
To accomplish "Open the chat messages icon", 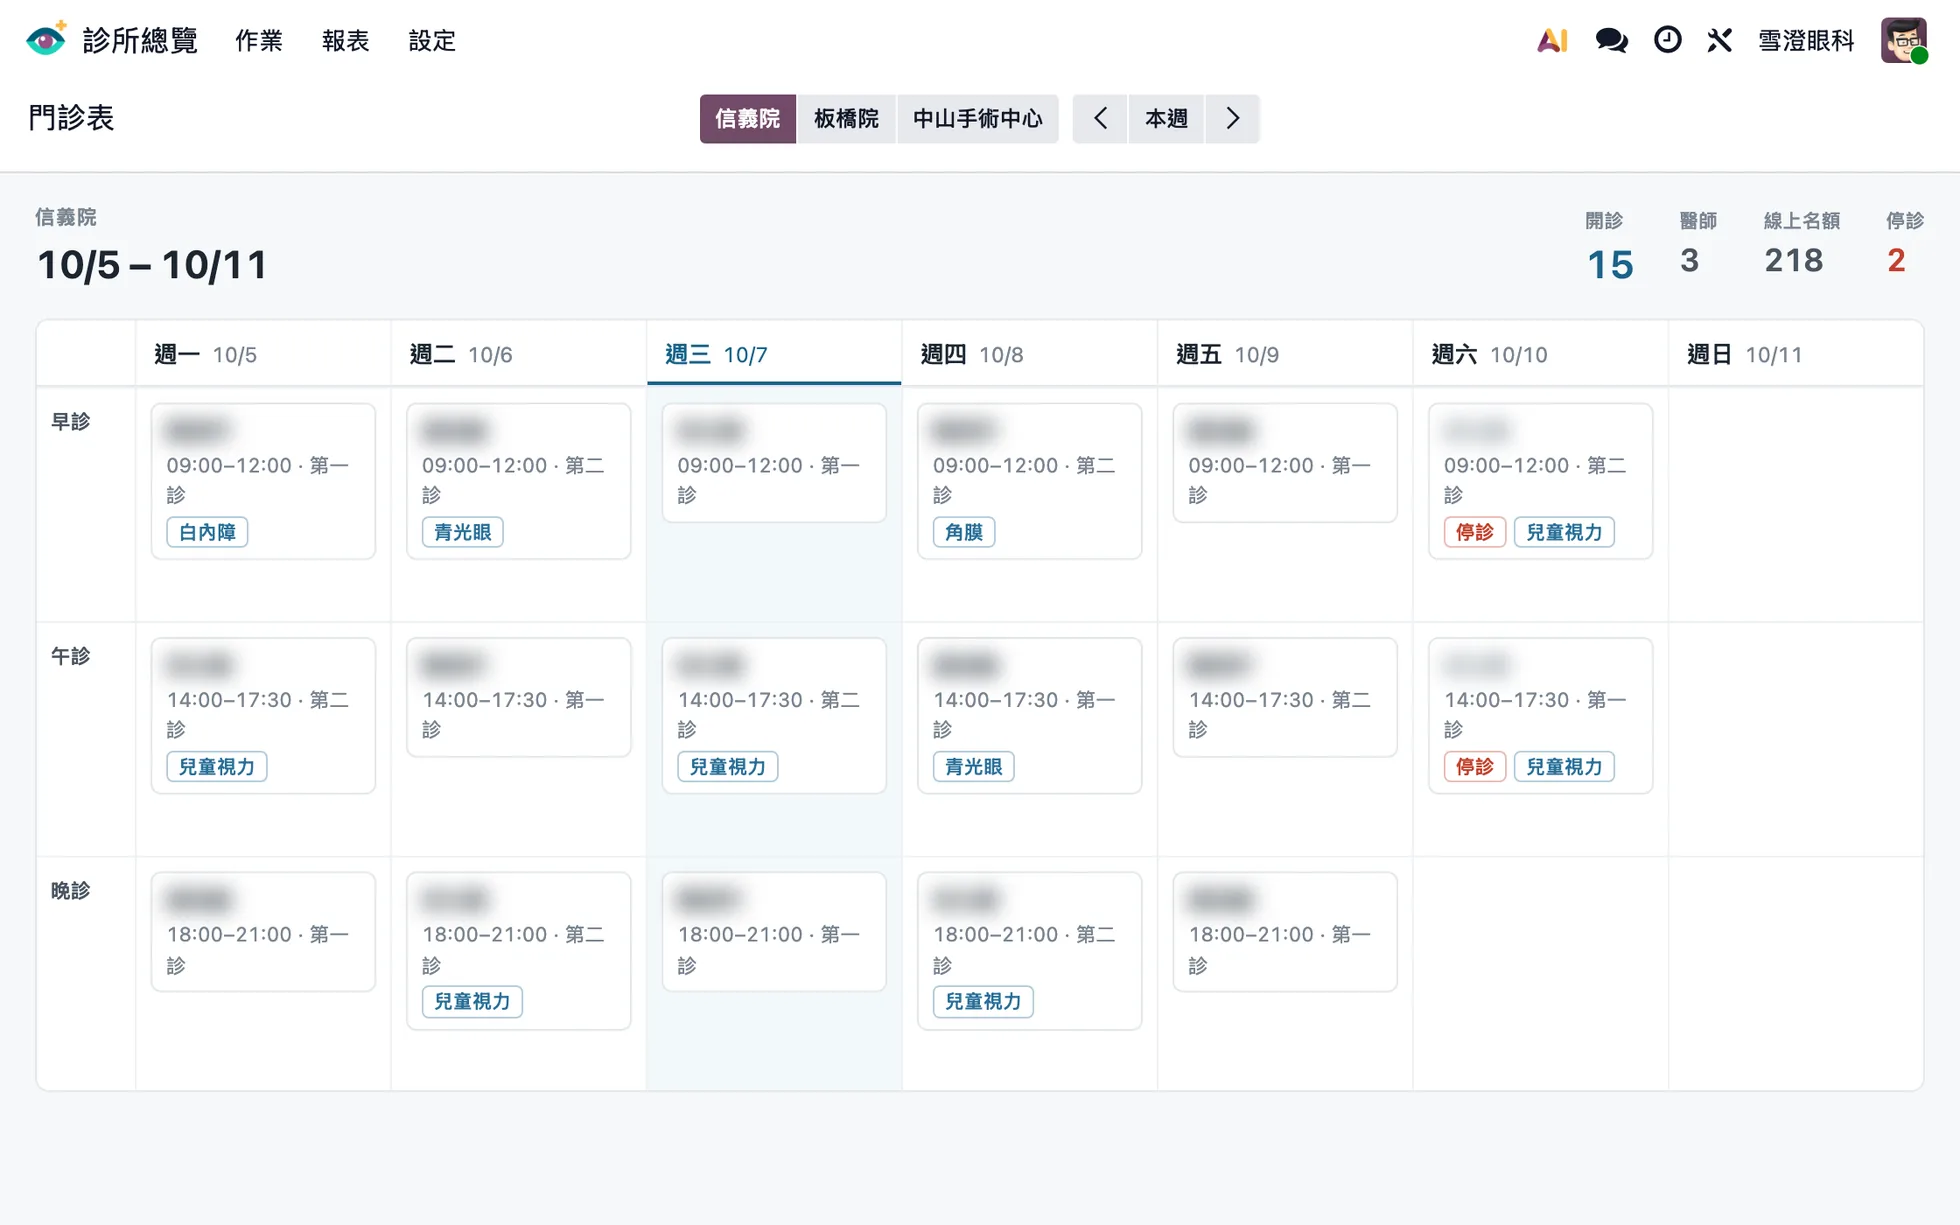I will [1611, 40].
